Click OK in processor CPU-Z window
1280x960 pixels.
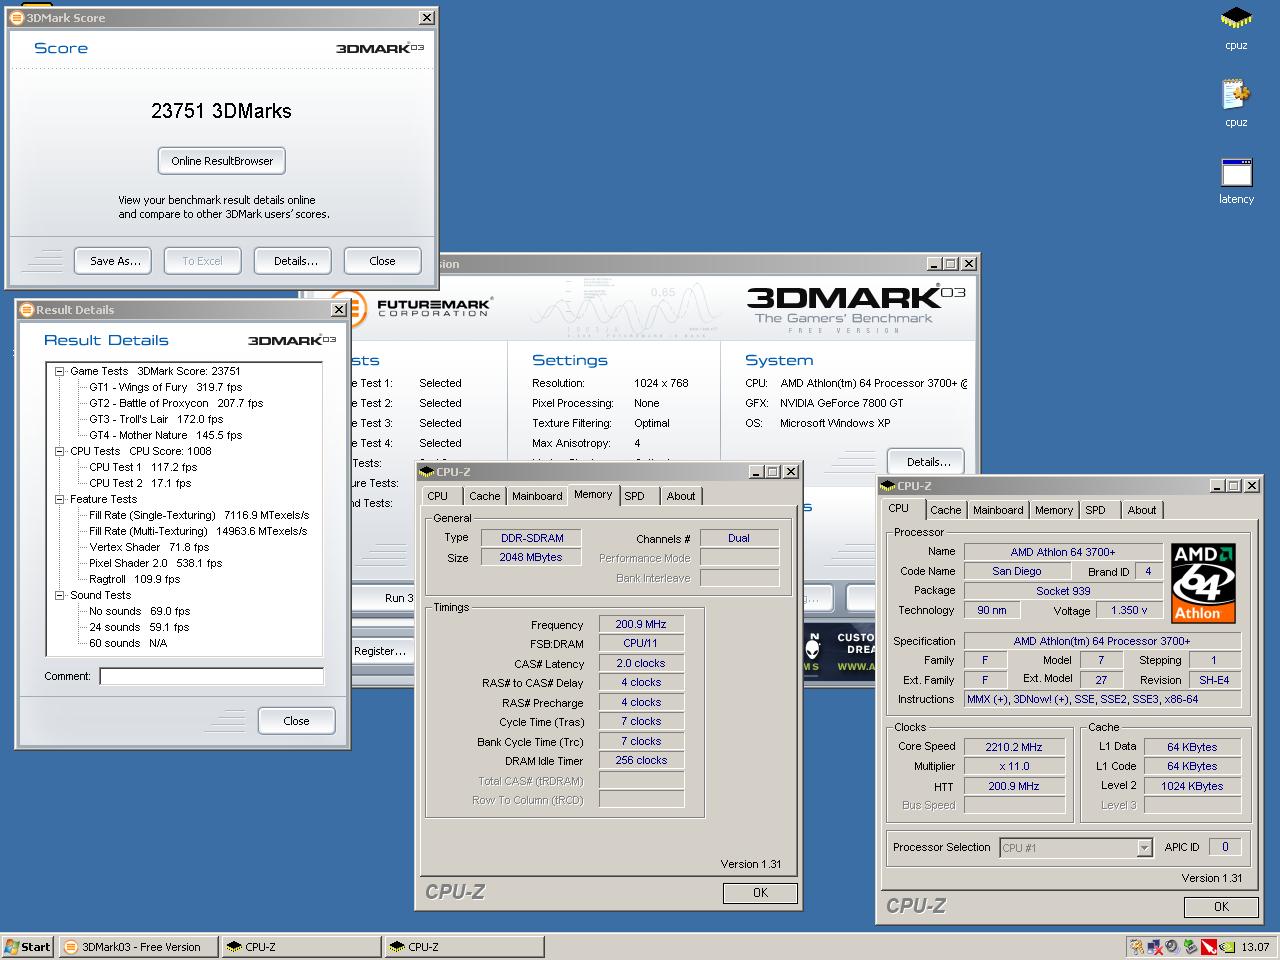[1221, 907]
